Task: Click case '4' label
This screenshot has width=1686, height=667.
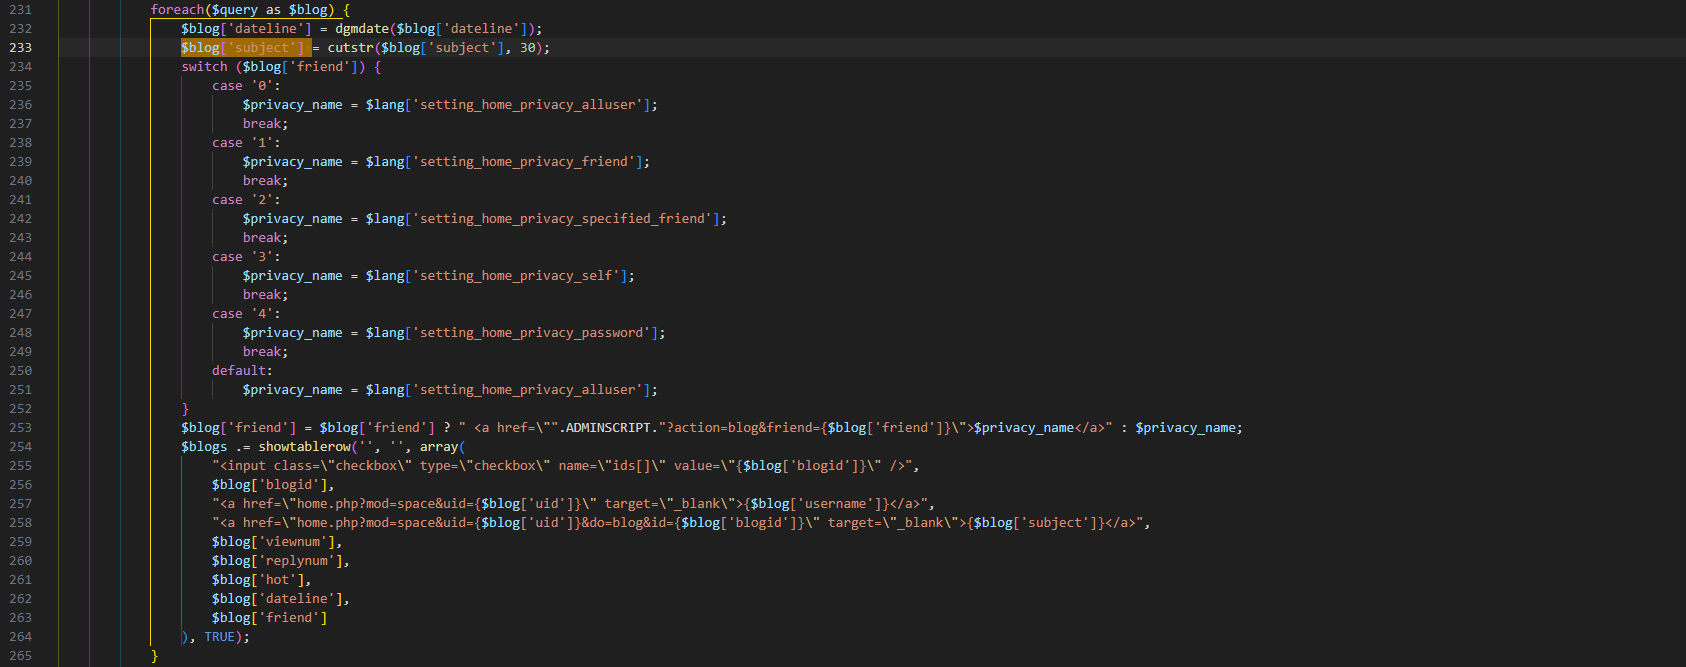Action: (246, 314)
